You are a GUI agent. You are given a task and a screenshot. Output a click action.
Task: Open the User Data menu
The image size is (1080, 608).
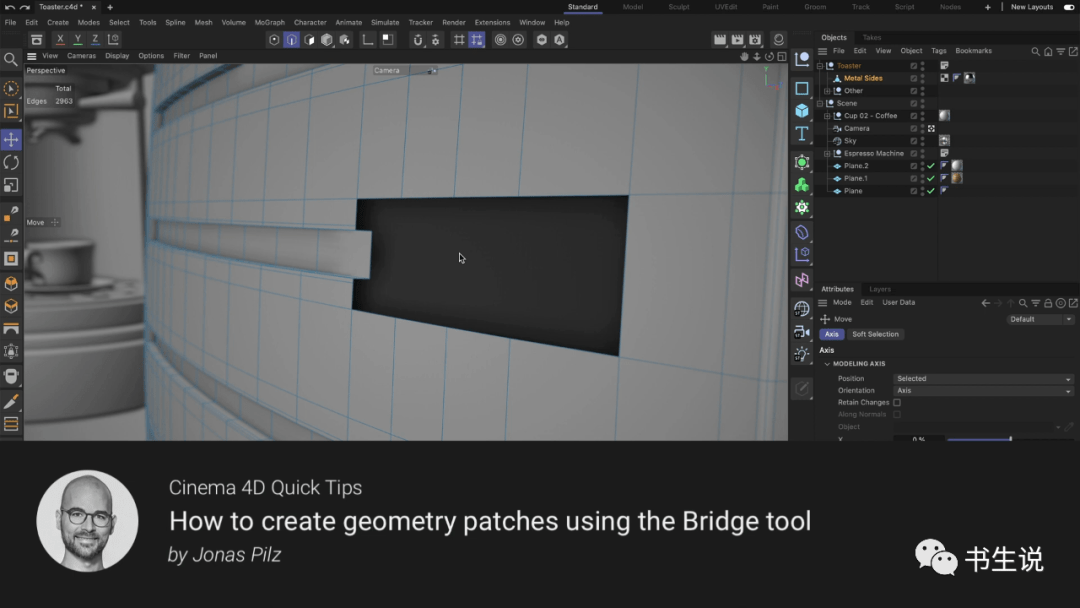click(x=898, y=303)
